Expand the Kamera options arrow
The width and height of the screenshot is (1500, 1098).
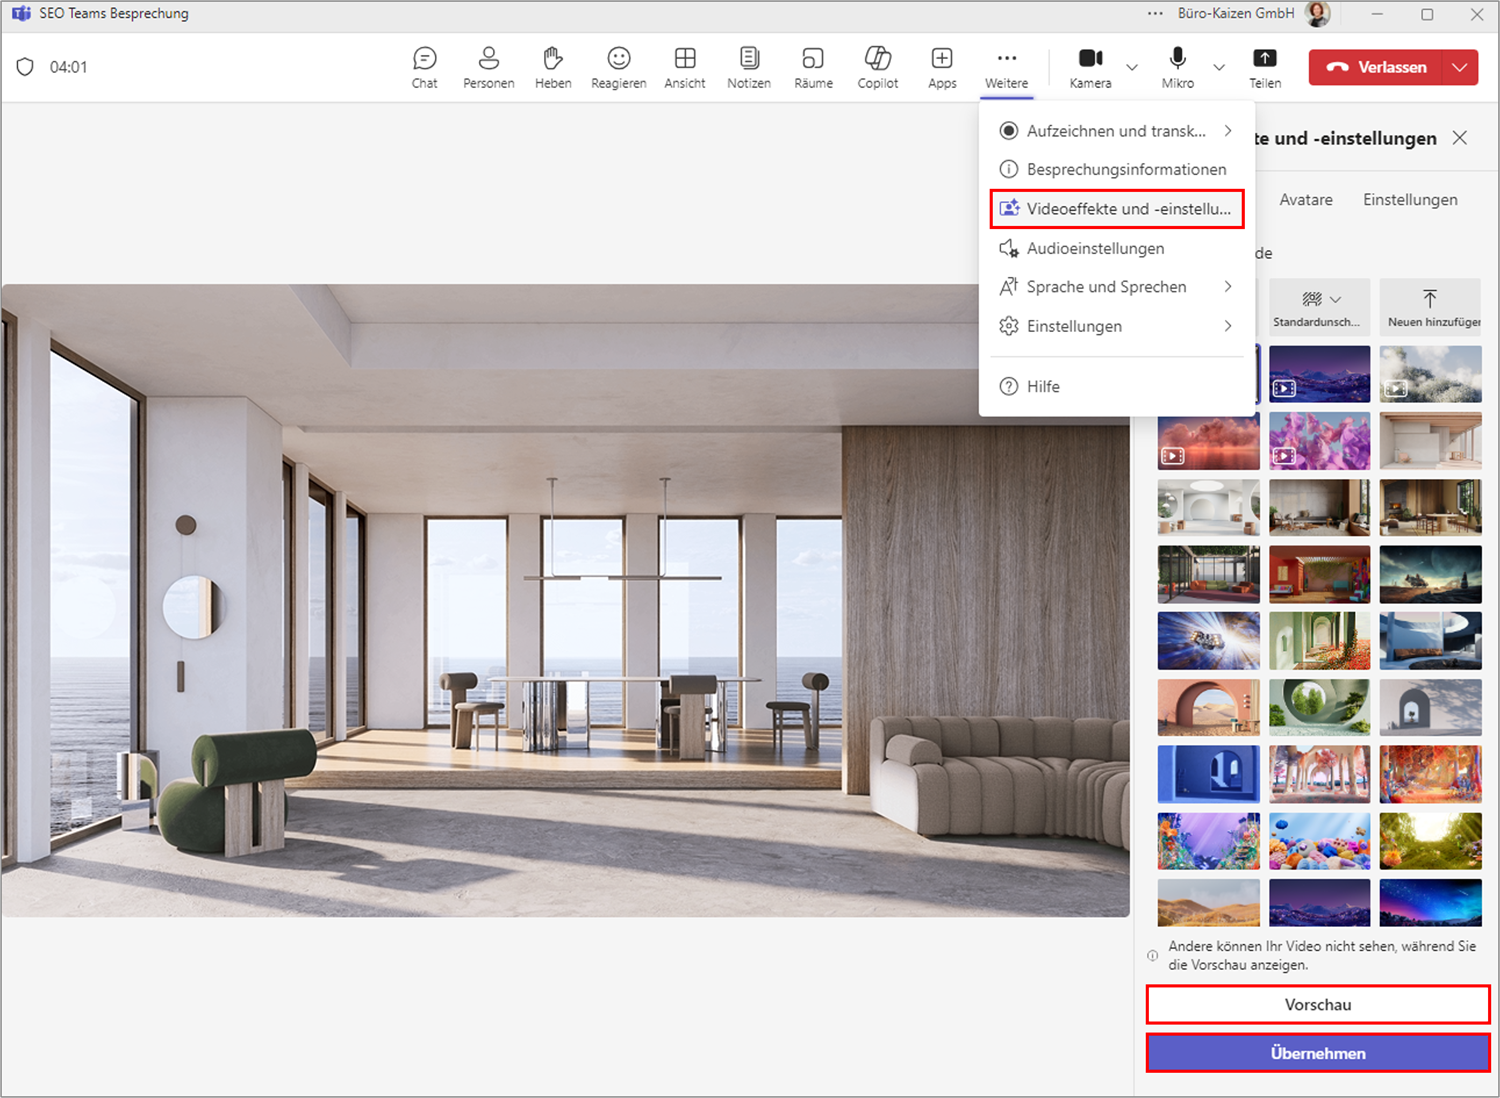click(x=1132, y=67)
